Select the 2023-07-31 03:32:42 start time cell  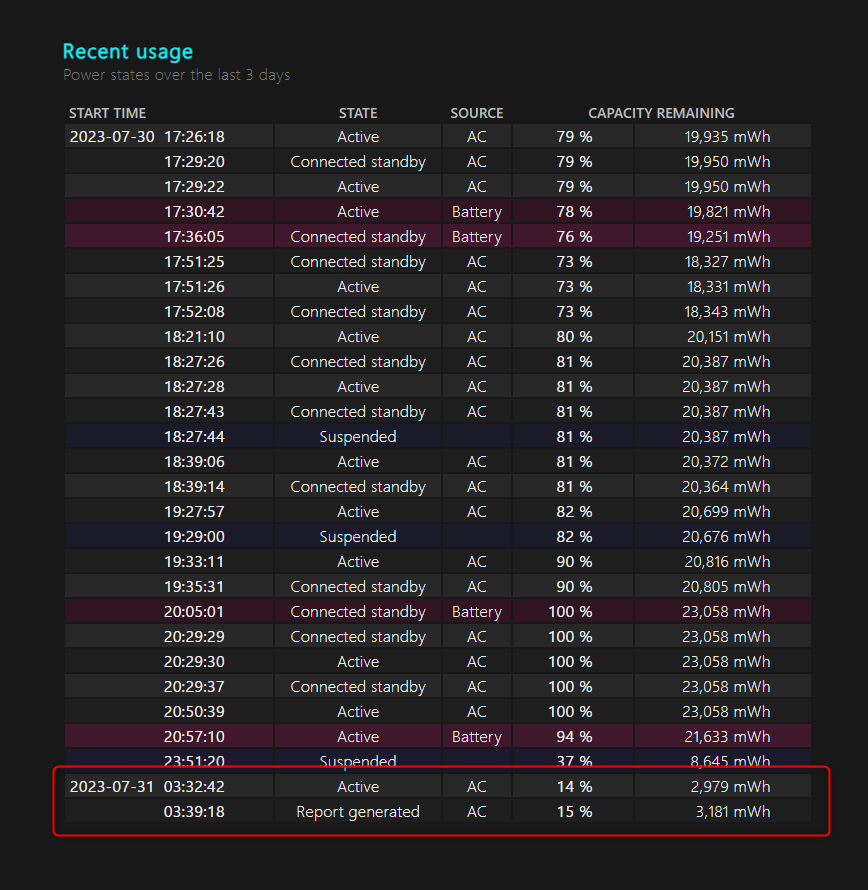point(147,787)
